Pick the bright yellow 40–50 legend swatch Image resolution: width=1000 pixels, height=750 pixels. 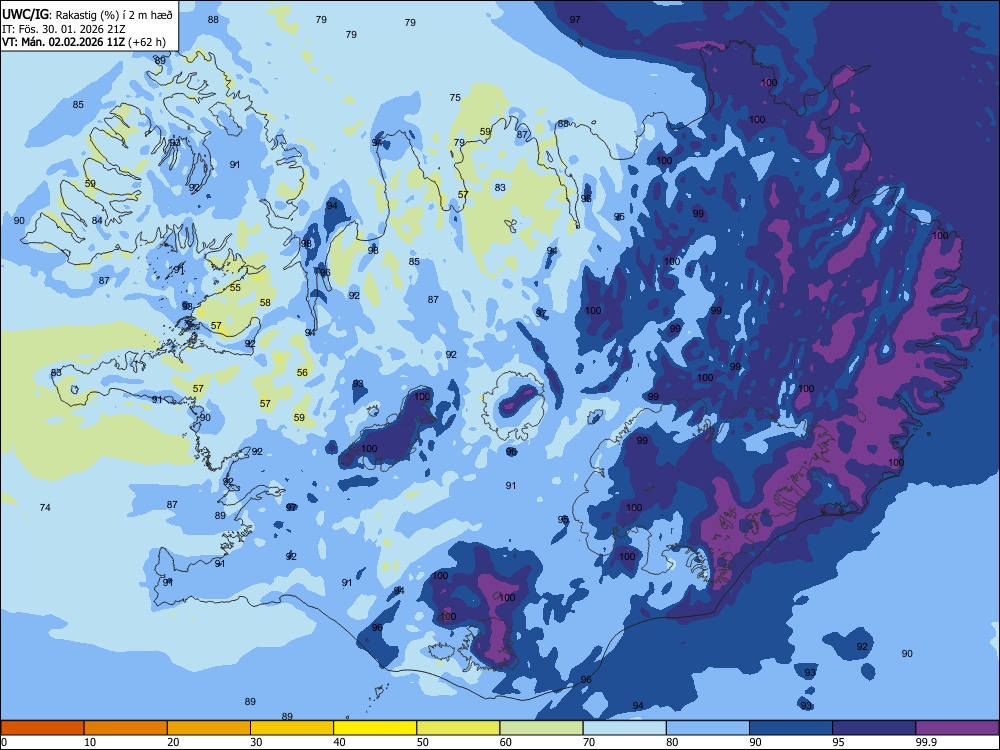(375, 728)
